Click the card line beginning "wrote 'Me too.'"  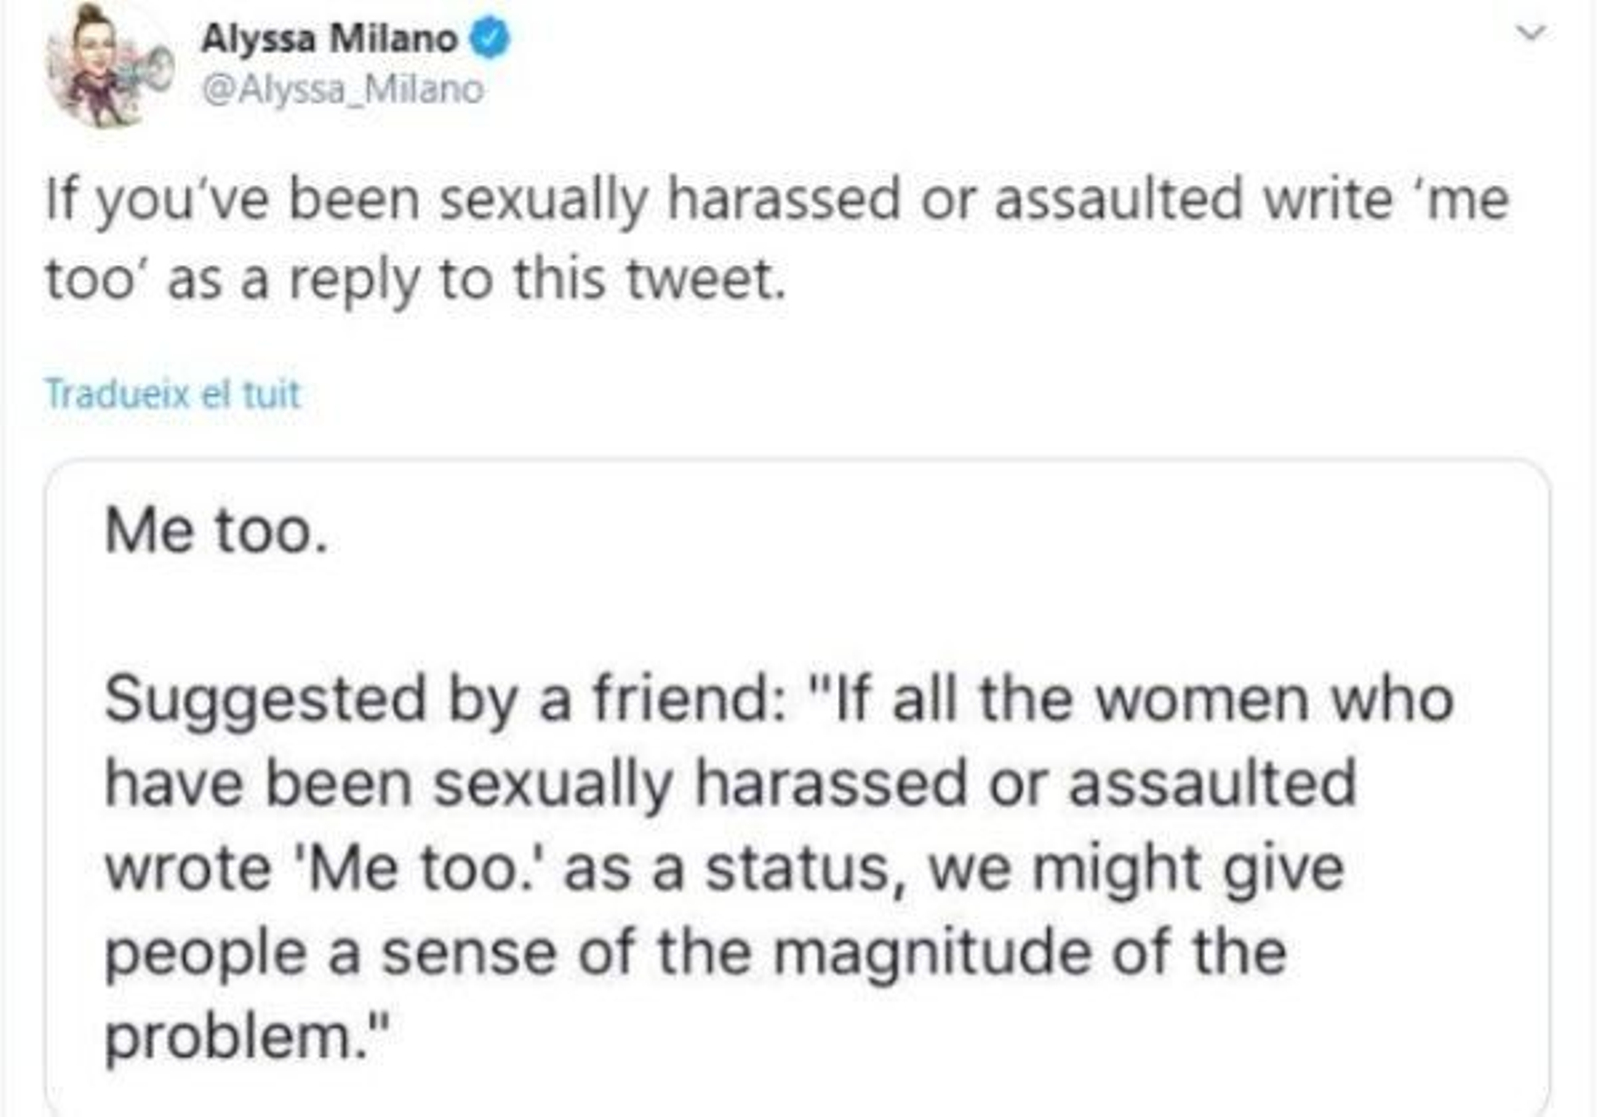click(x=724, y=867)
